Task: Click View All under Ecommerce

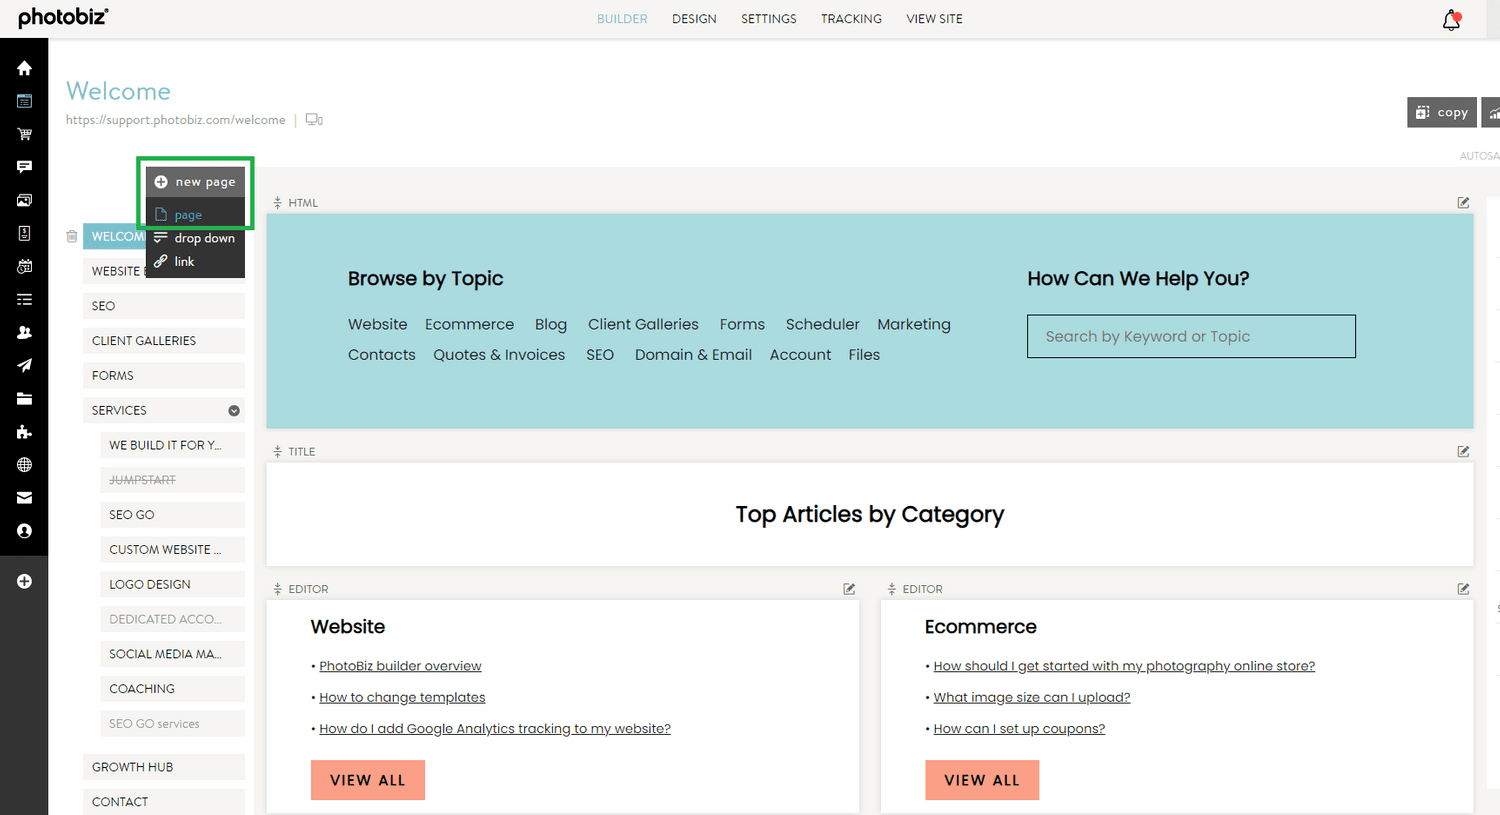Action: (982, 780)
